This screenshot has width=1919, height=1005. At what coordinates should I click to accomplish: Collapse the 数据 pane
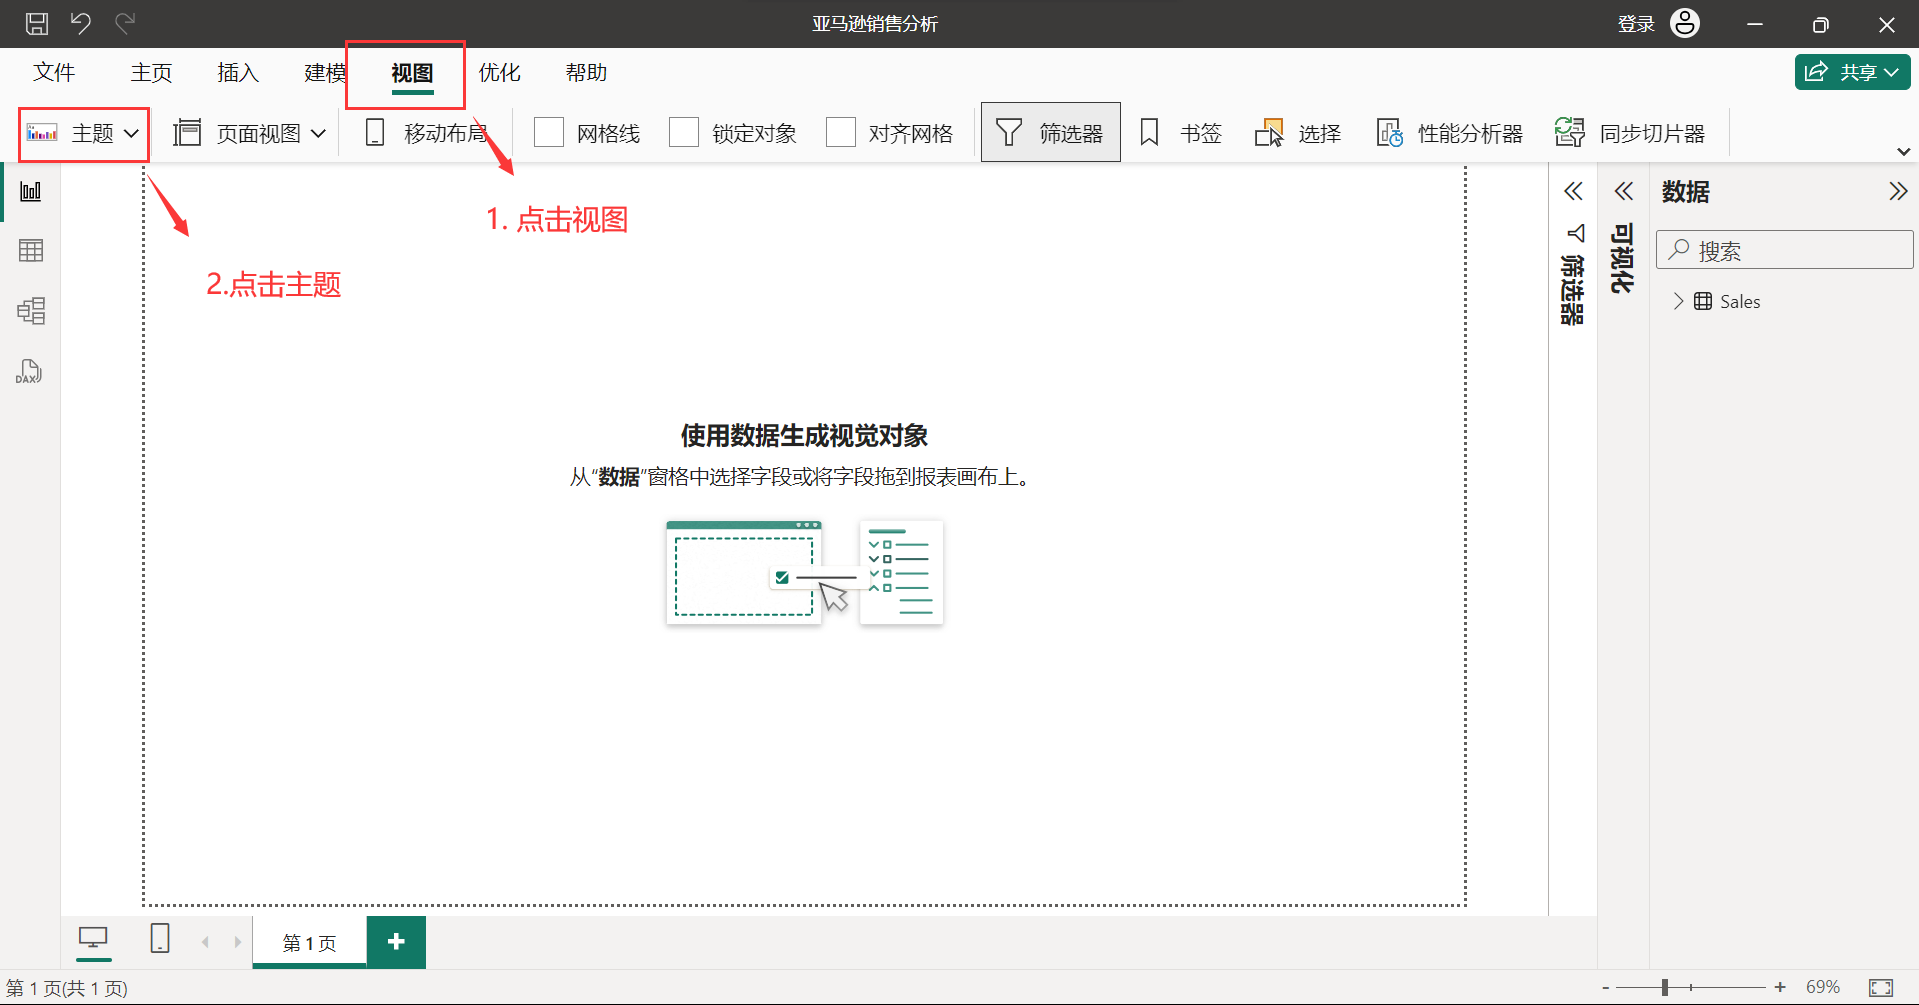(1898, 191)
